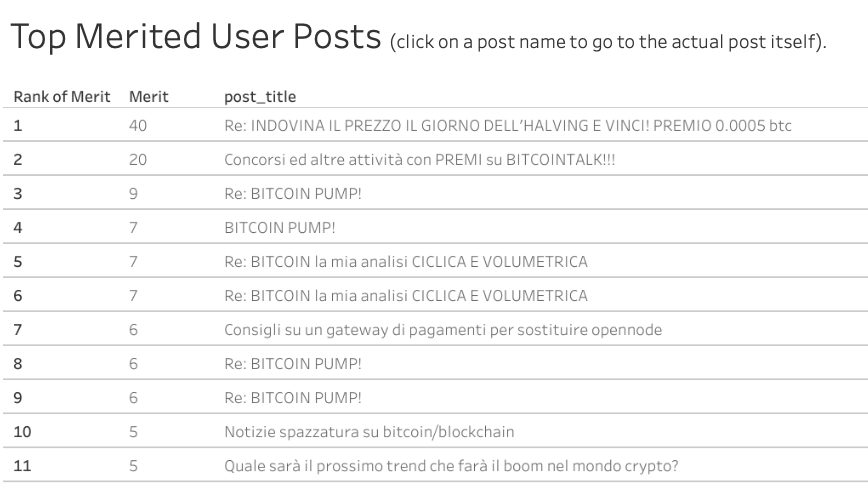Open Consigli su un gateway di pagamenti post
This screenshot has width=868, height=484.
[443, 330]
